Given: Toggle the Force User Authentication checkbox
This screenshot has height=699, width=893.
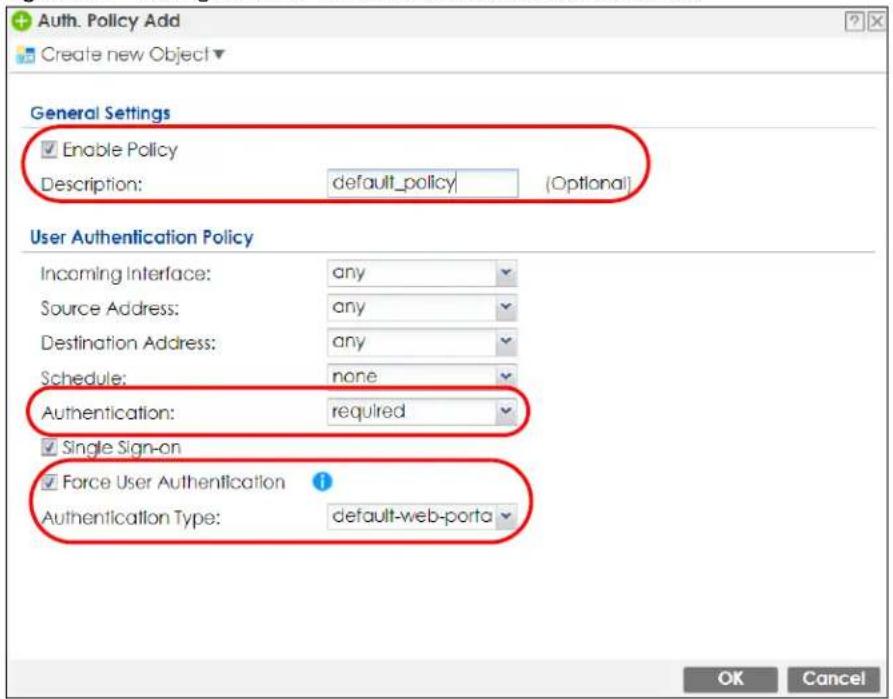Looking at the screenshot, I should pyautogui.click(x=49, y=482).
